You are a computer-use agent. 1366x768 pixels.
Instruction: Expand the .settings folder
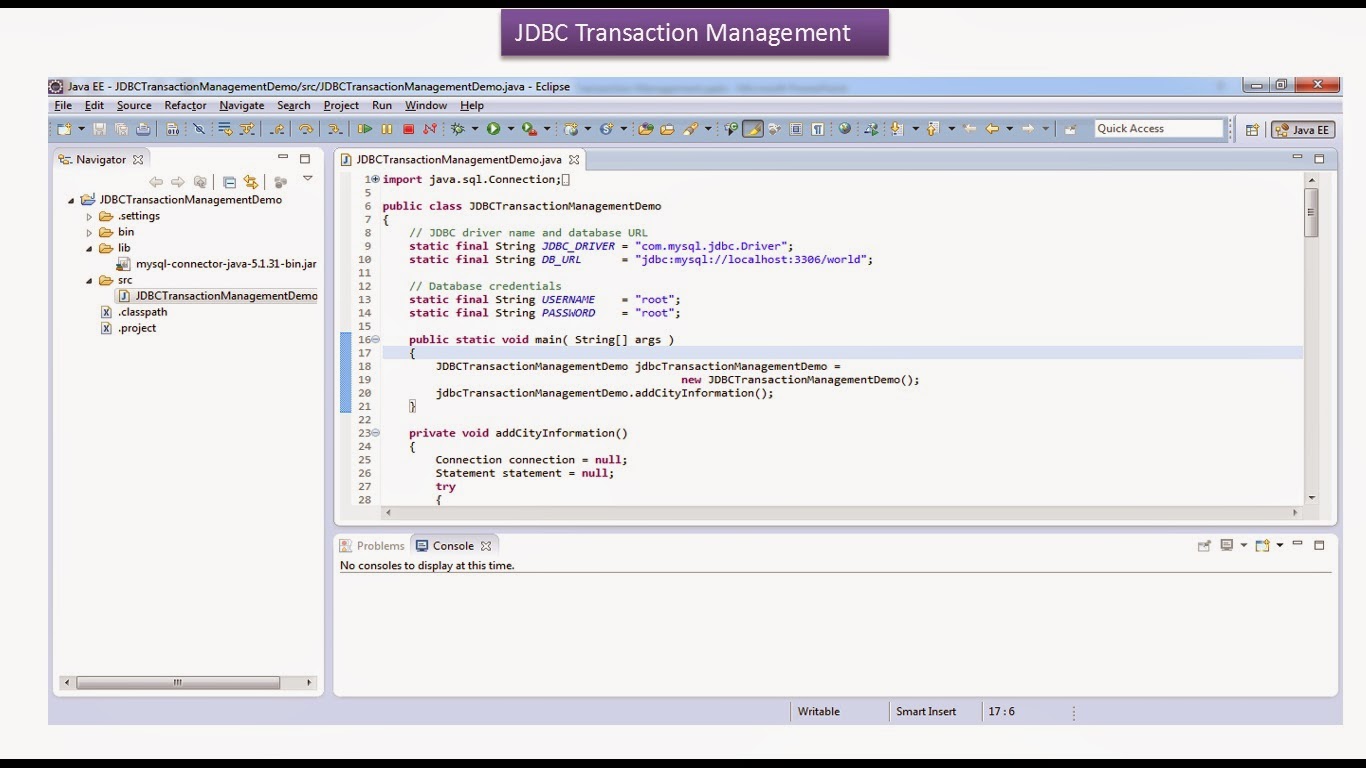coord(89,215)
